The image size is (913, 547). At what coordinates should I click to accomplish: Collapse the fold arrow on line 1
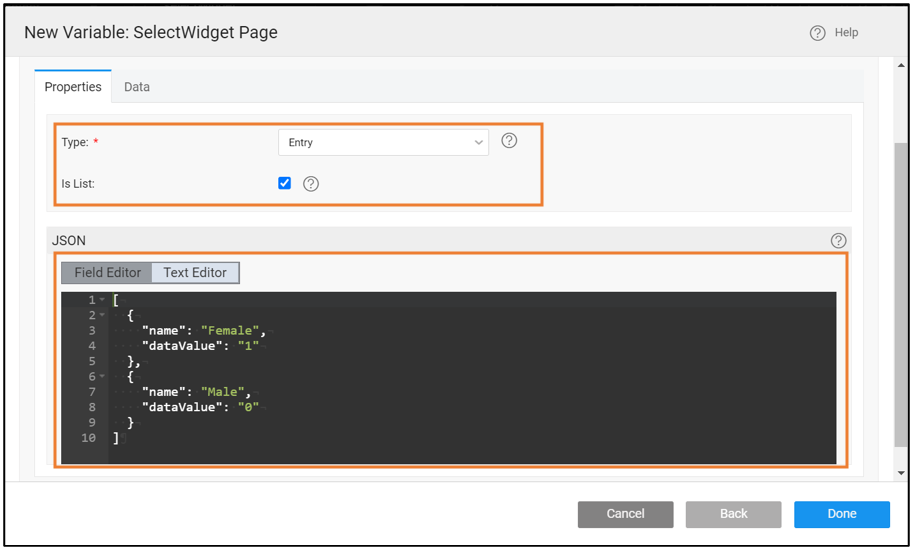[102, 300]
